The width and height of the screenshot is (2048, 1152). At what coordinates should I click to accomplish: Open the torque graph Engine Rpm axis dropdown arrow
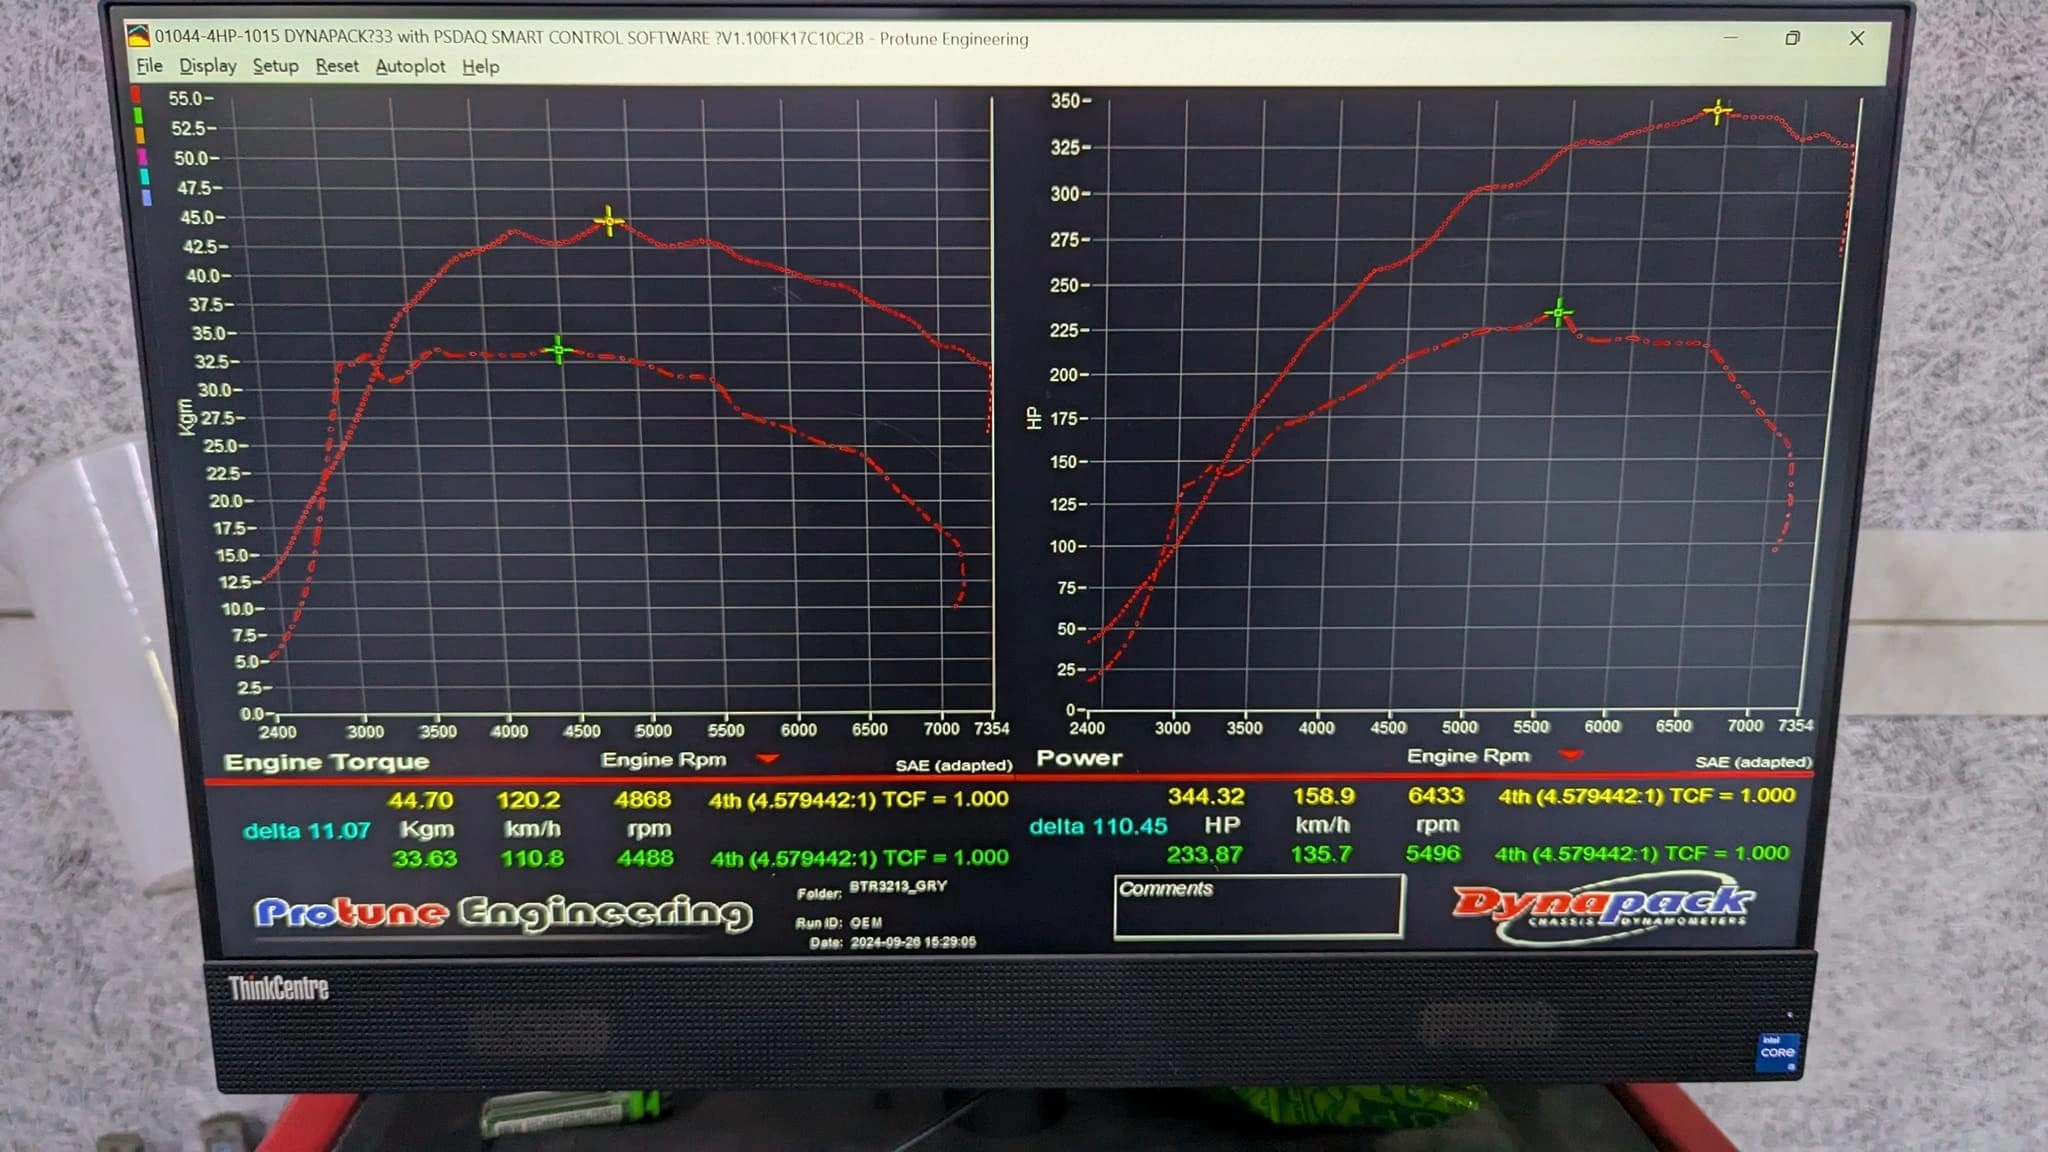point(767,759)
